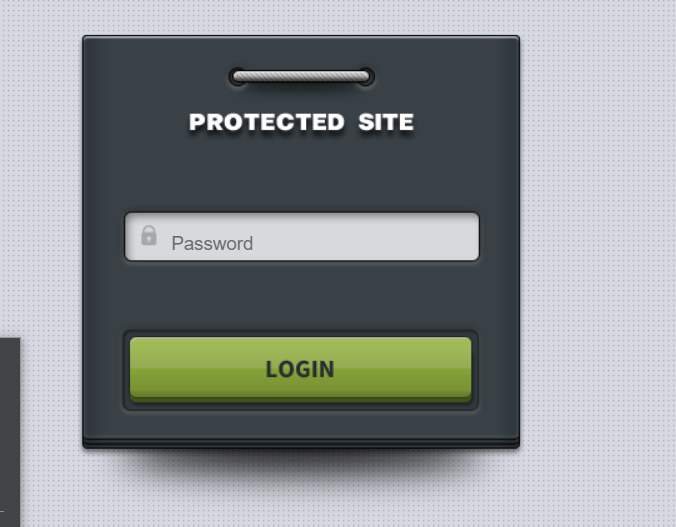Select the word PROTECTED in the title

point(266,122)
